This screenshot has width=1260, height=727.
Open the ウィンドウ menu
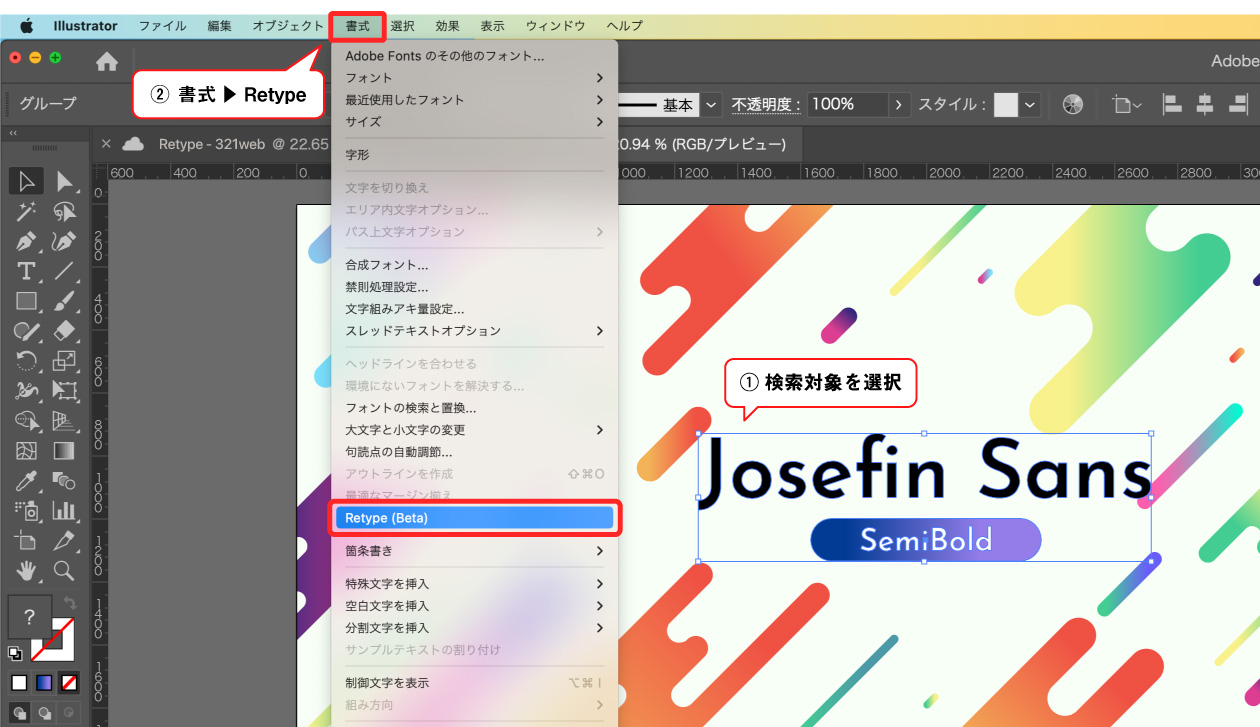pyautogui.click(x=555, y=26)
